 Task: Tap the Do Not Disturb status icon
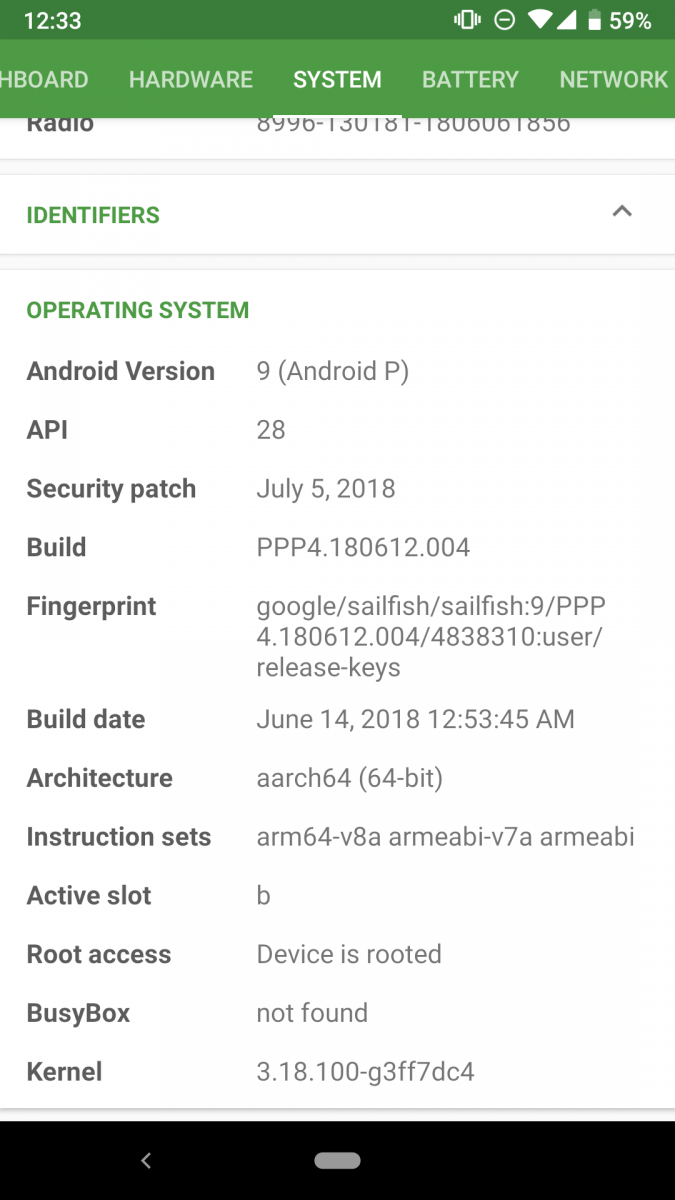505,19
